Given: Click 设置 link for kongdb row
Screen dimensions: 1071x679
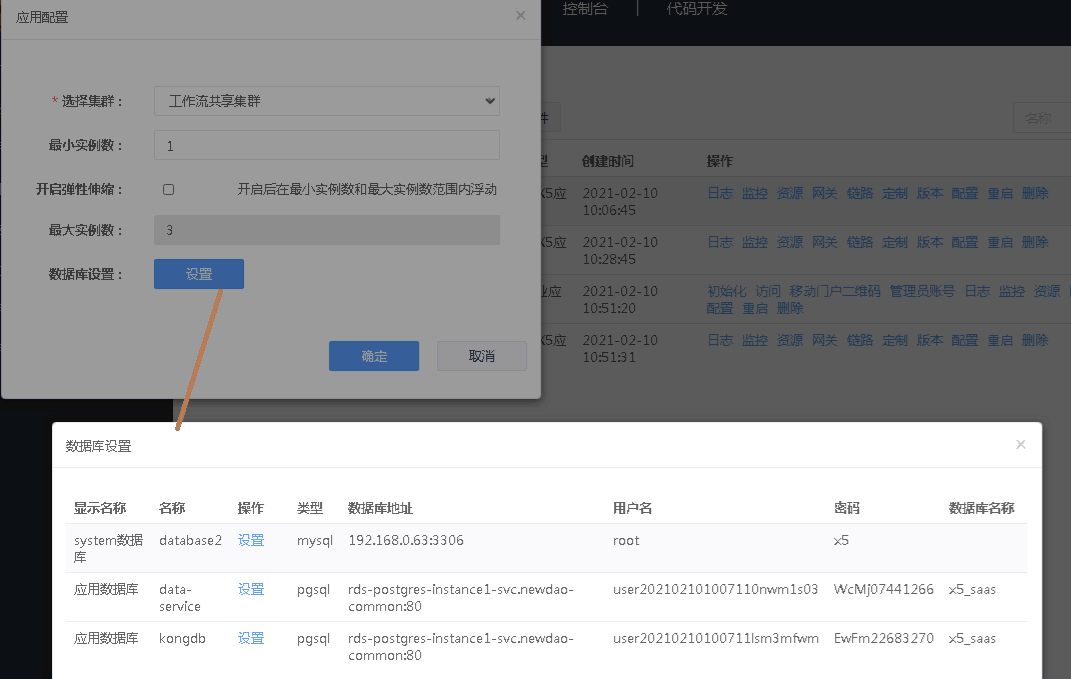Looking at the screenshot, I should (251, 638).
